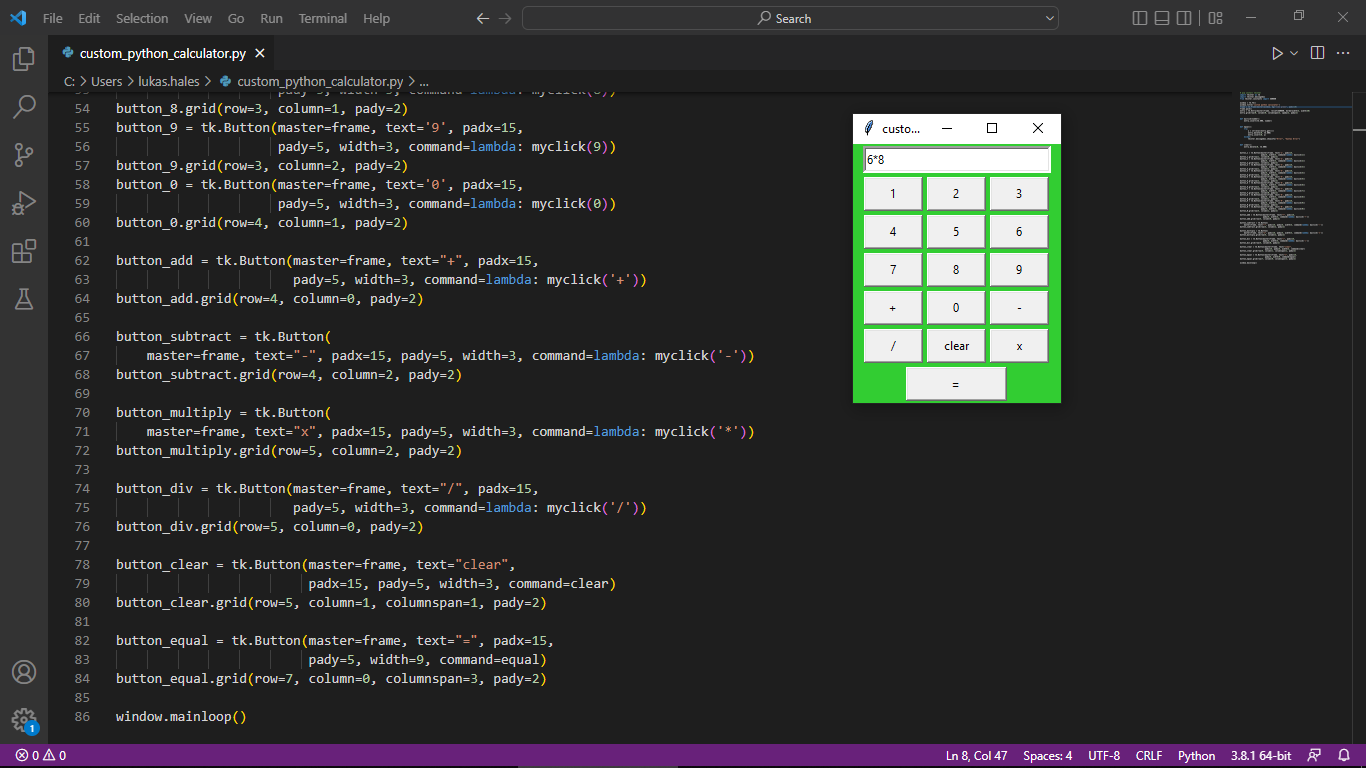Image resolution: width=1366 pixels, height=768 pixels.
Task: Open the Extensions marketplace view
Action: (x=23, y=251)
